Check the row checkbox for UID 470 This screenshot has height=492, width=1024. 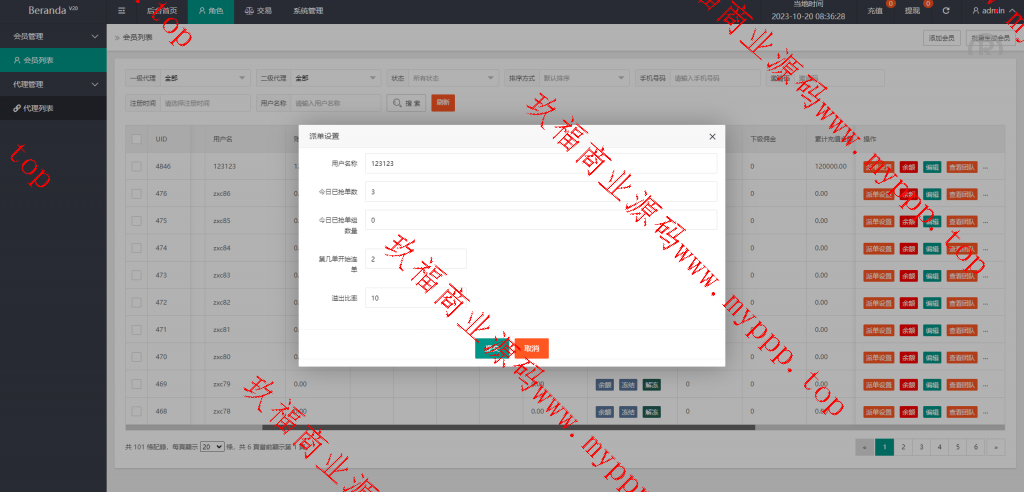[136, 356]
